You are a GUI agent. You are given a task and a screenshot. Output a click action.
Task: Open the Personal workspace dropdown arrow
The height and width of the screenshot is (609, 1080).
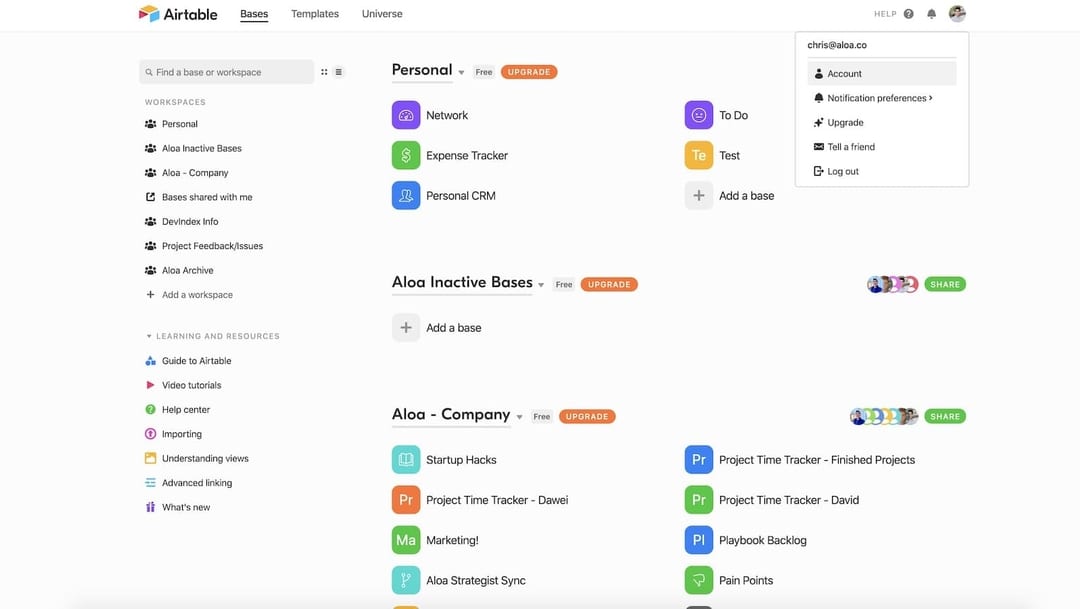click(461, 71)
